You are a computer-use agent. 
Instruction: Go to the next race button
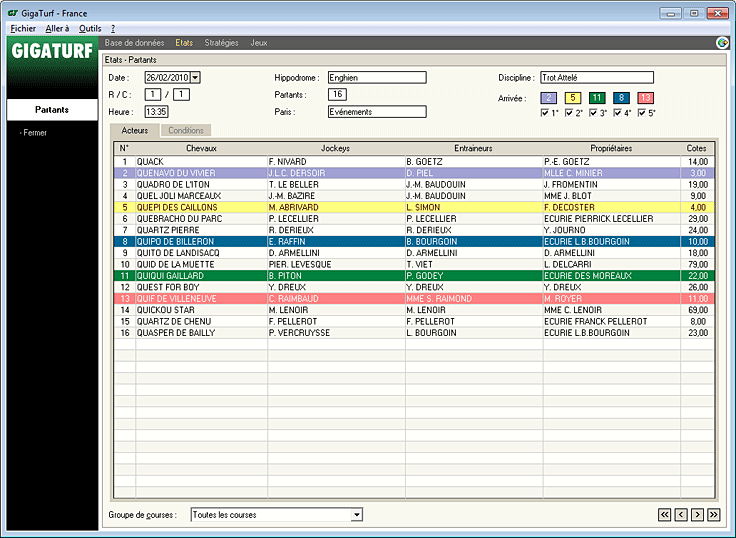click(x=698, y=515)
